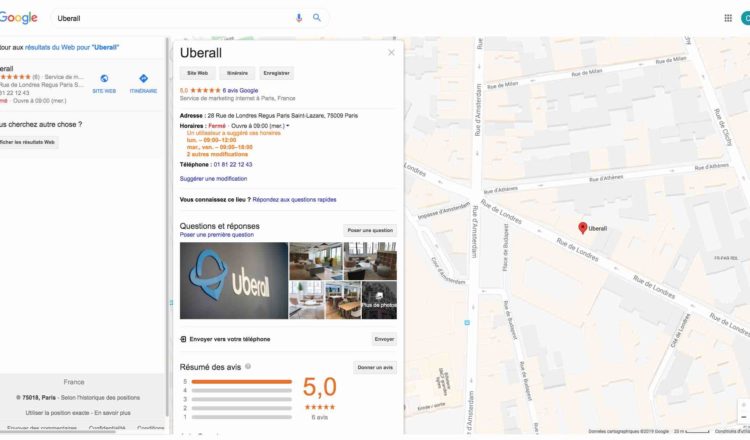Open Répondez aux questions rapides link
Image resolution: width=750 pixels, height=440 pixels.
(294, 200)
